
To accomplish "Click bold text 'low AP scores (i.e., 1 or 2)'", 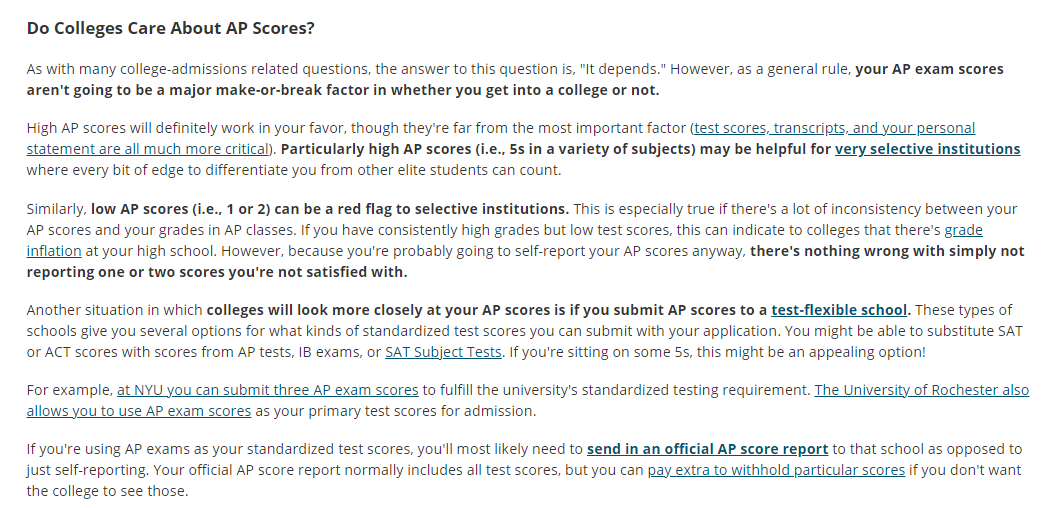I will point(181,209).
